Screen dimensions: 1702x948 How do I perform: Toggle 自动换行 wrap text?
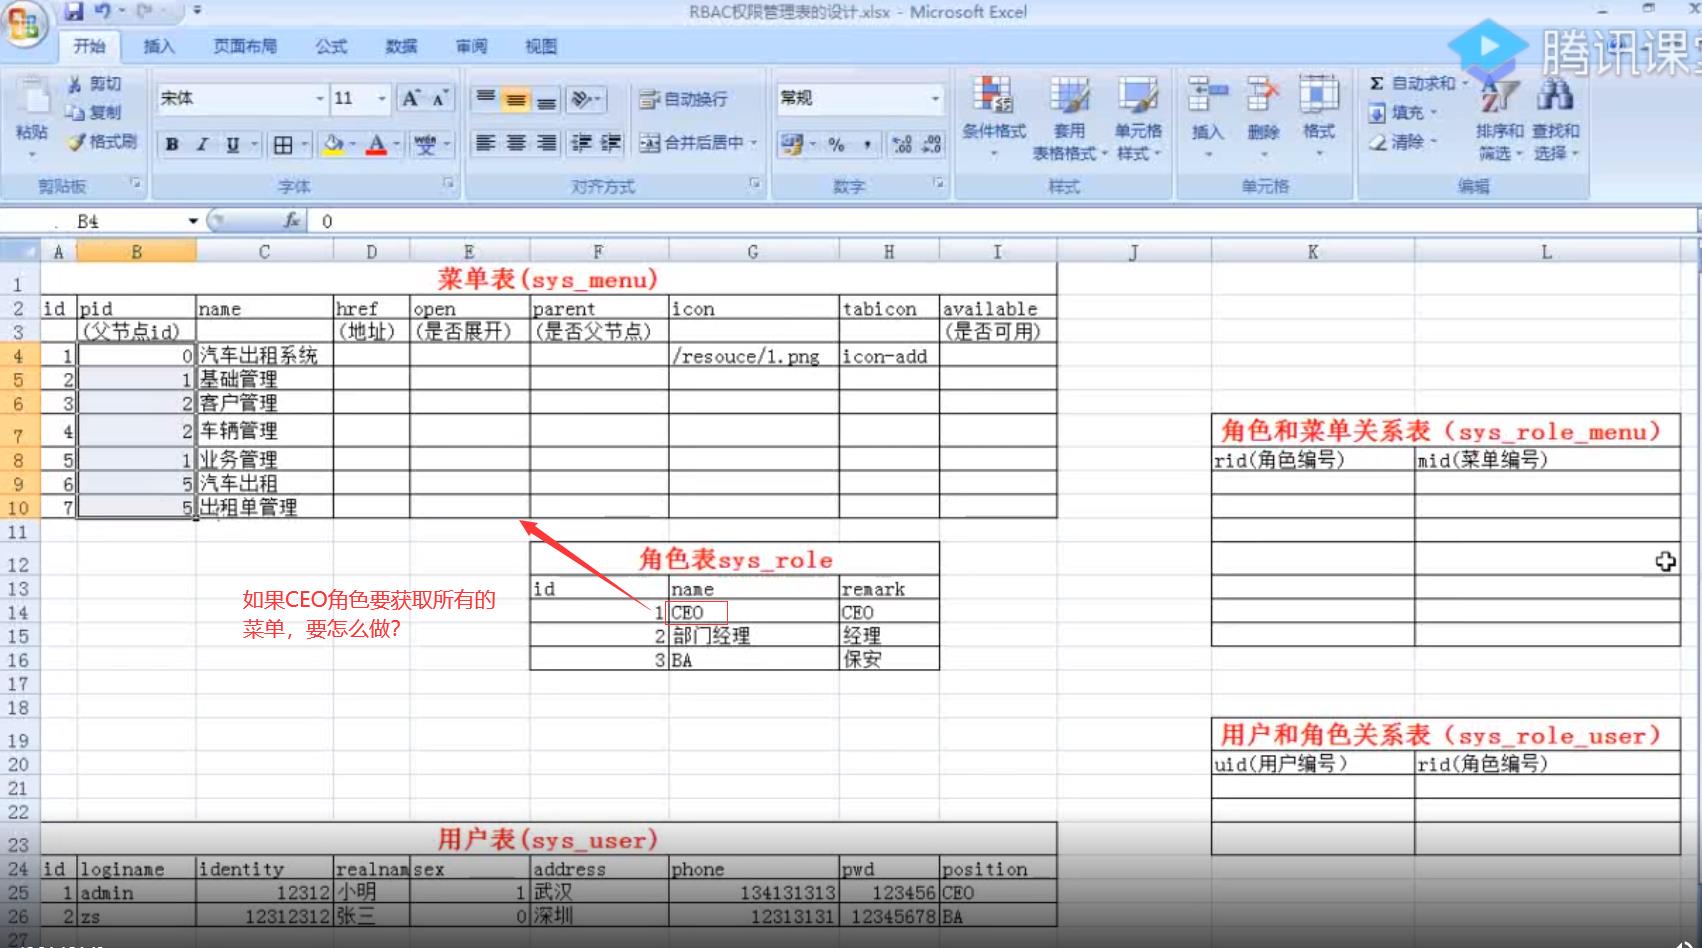point(684,99)
